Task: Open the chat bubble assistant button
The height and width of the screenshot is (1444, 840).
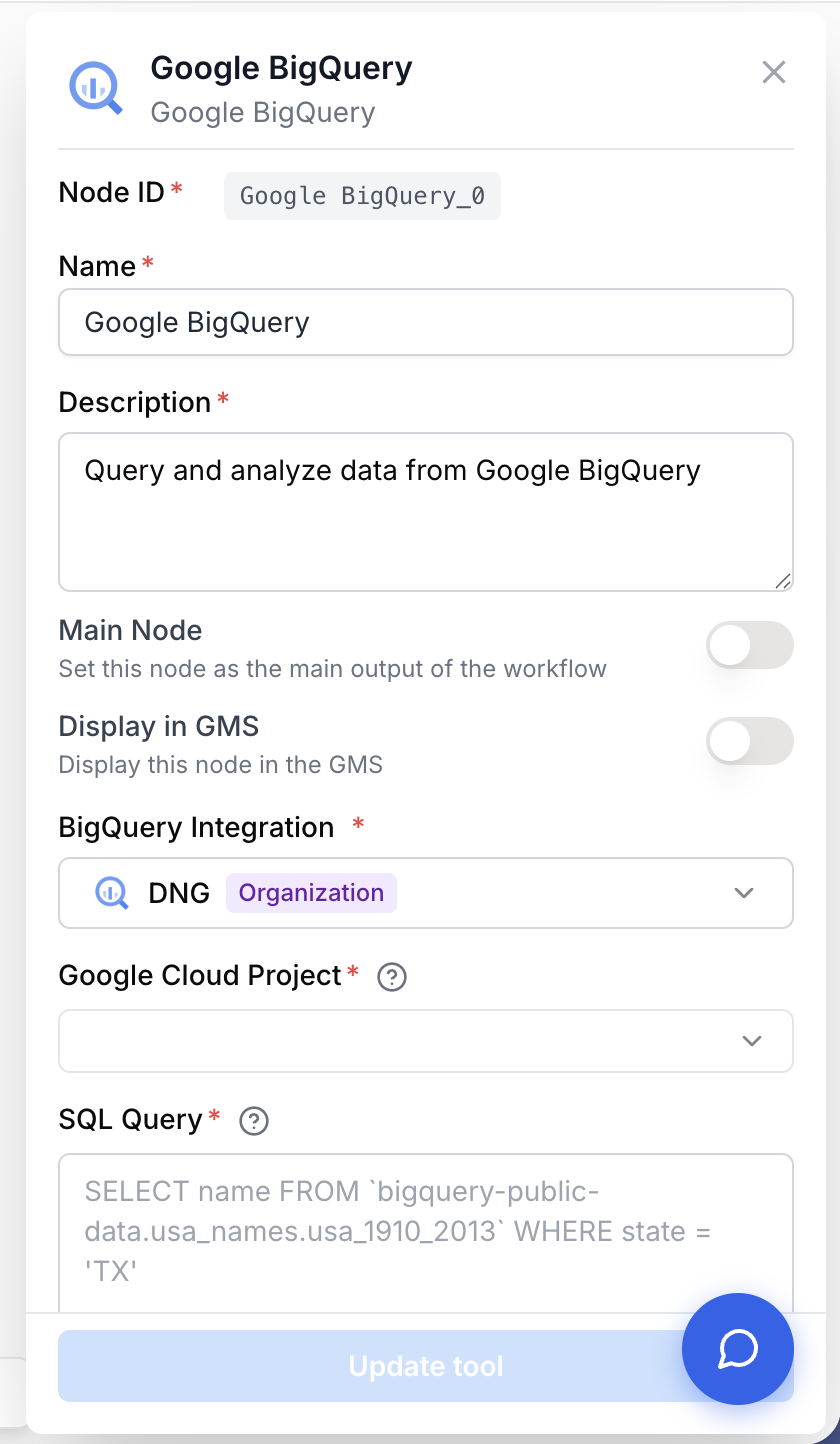Action: (x=738, y=1349)
